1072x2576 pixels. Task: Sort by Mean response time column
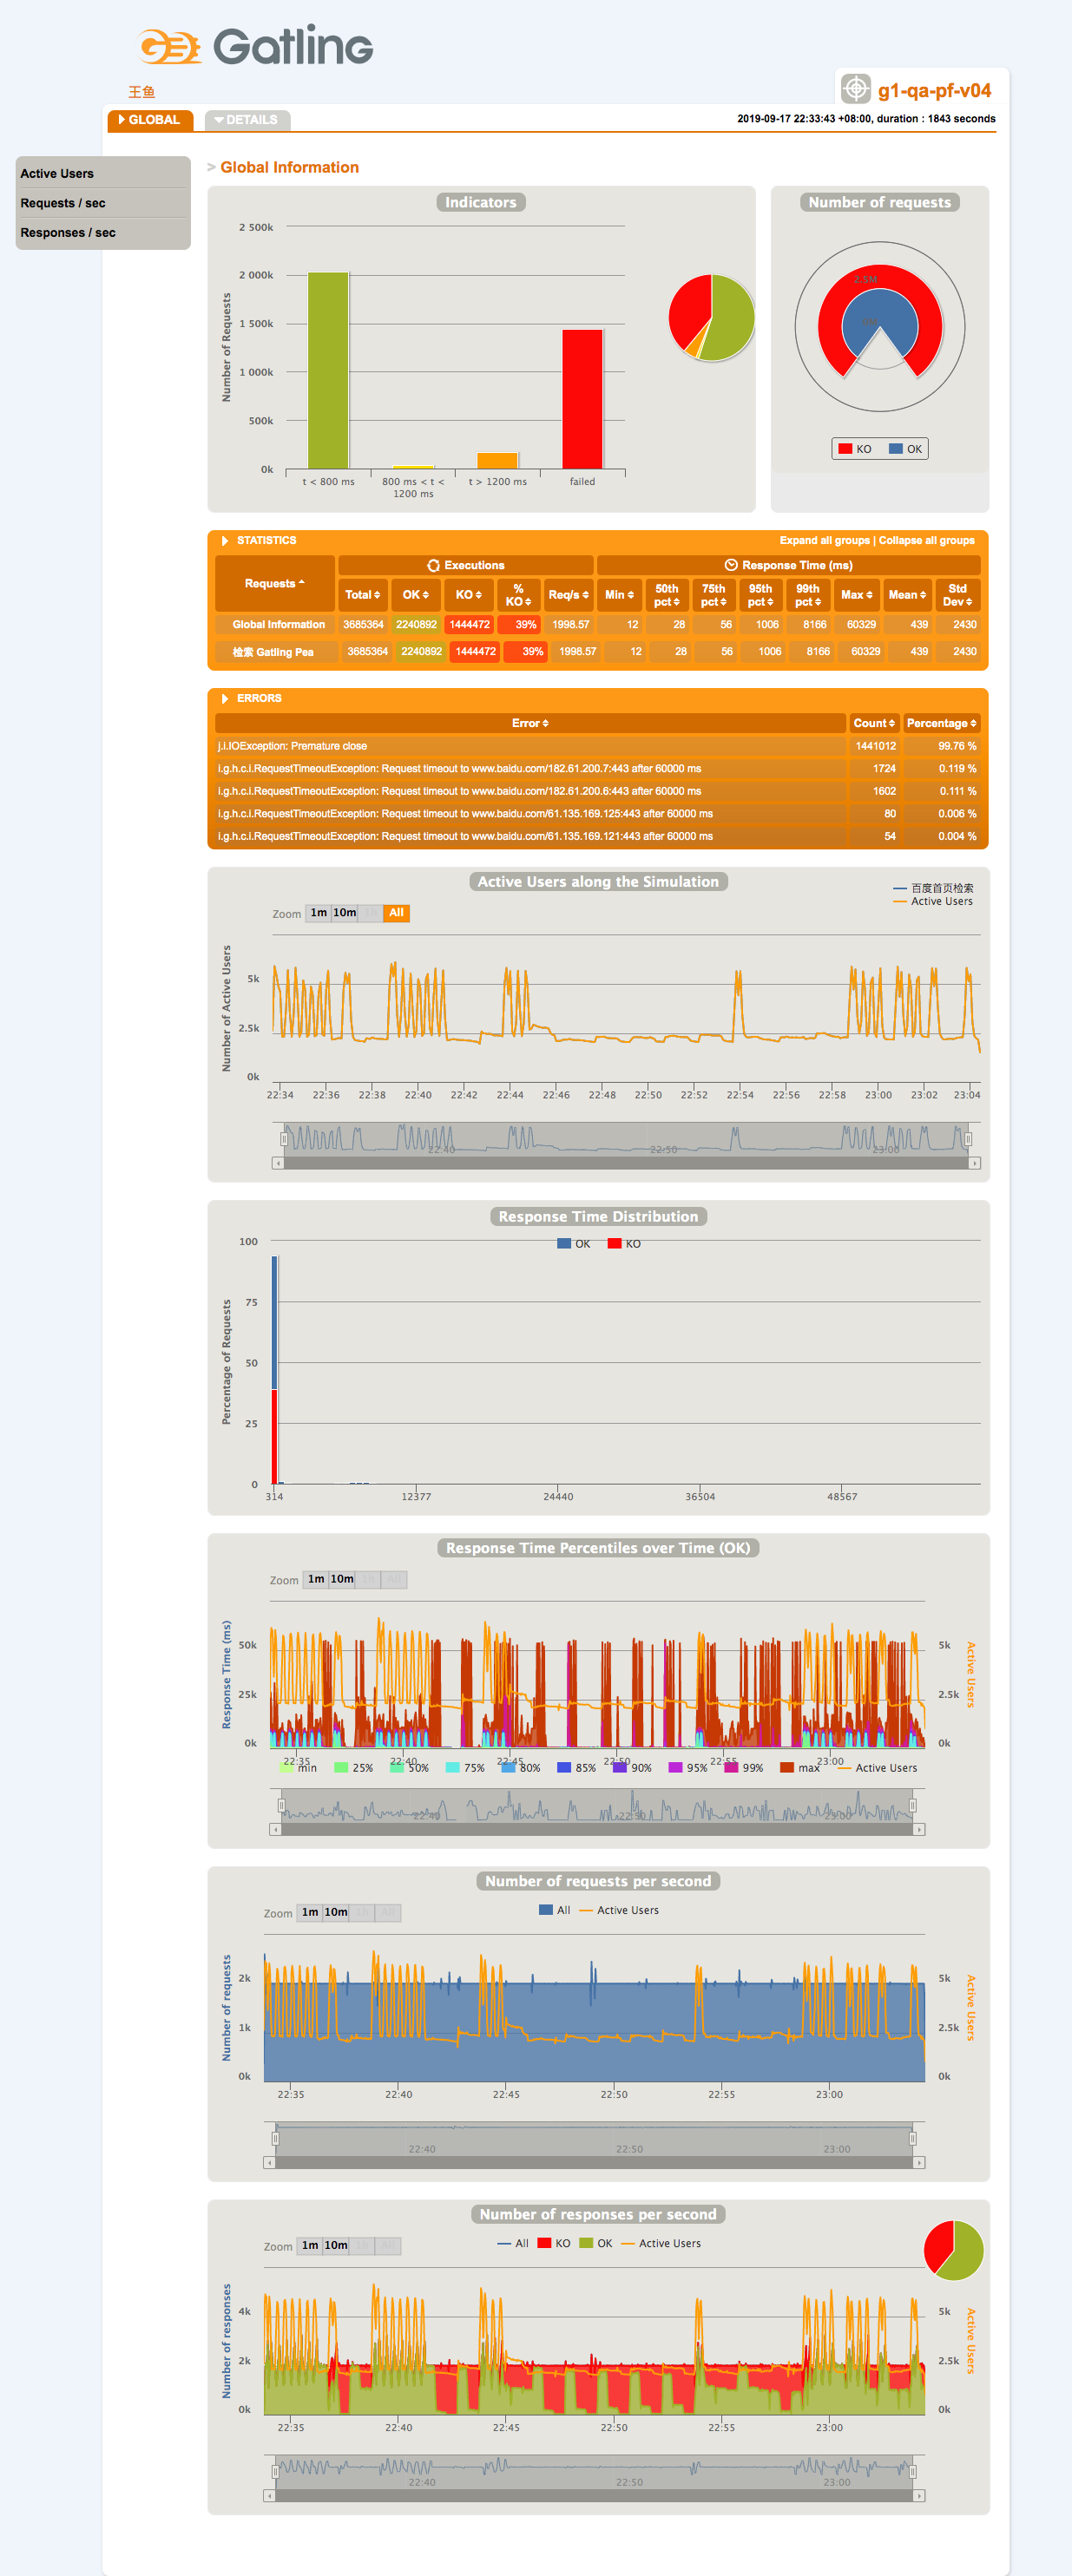[908, 595]
